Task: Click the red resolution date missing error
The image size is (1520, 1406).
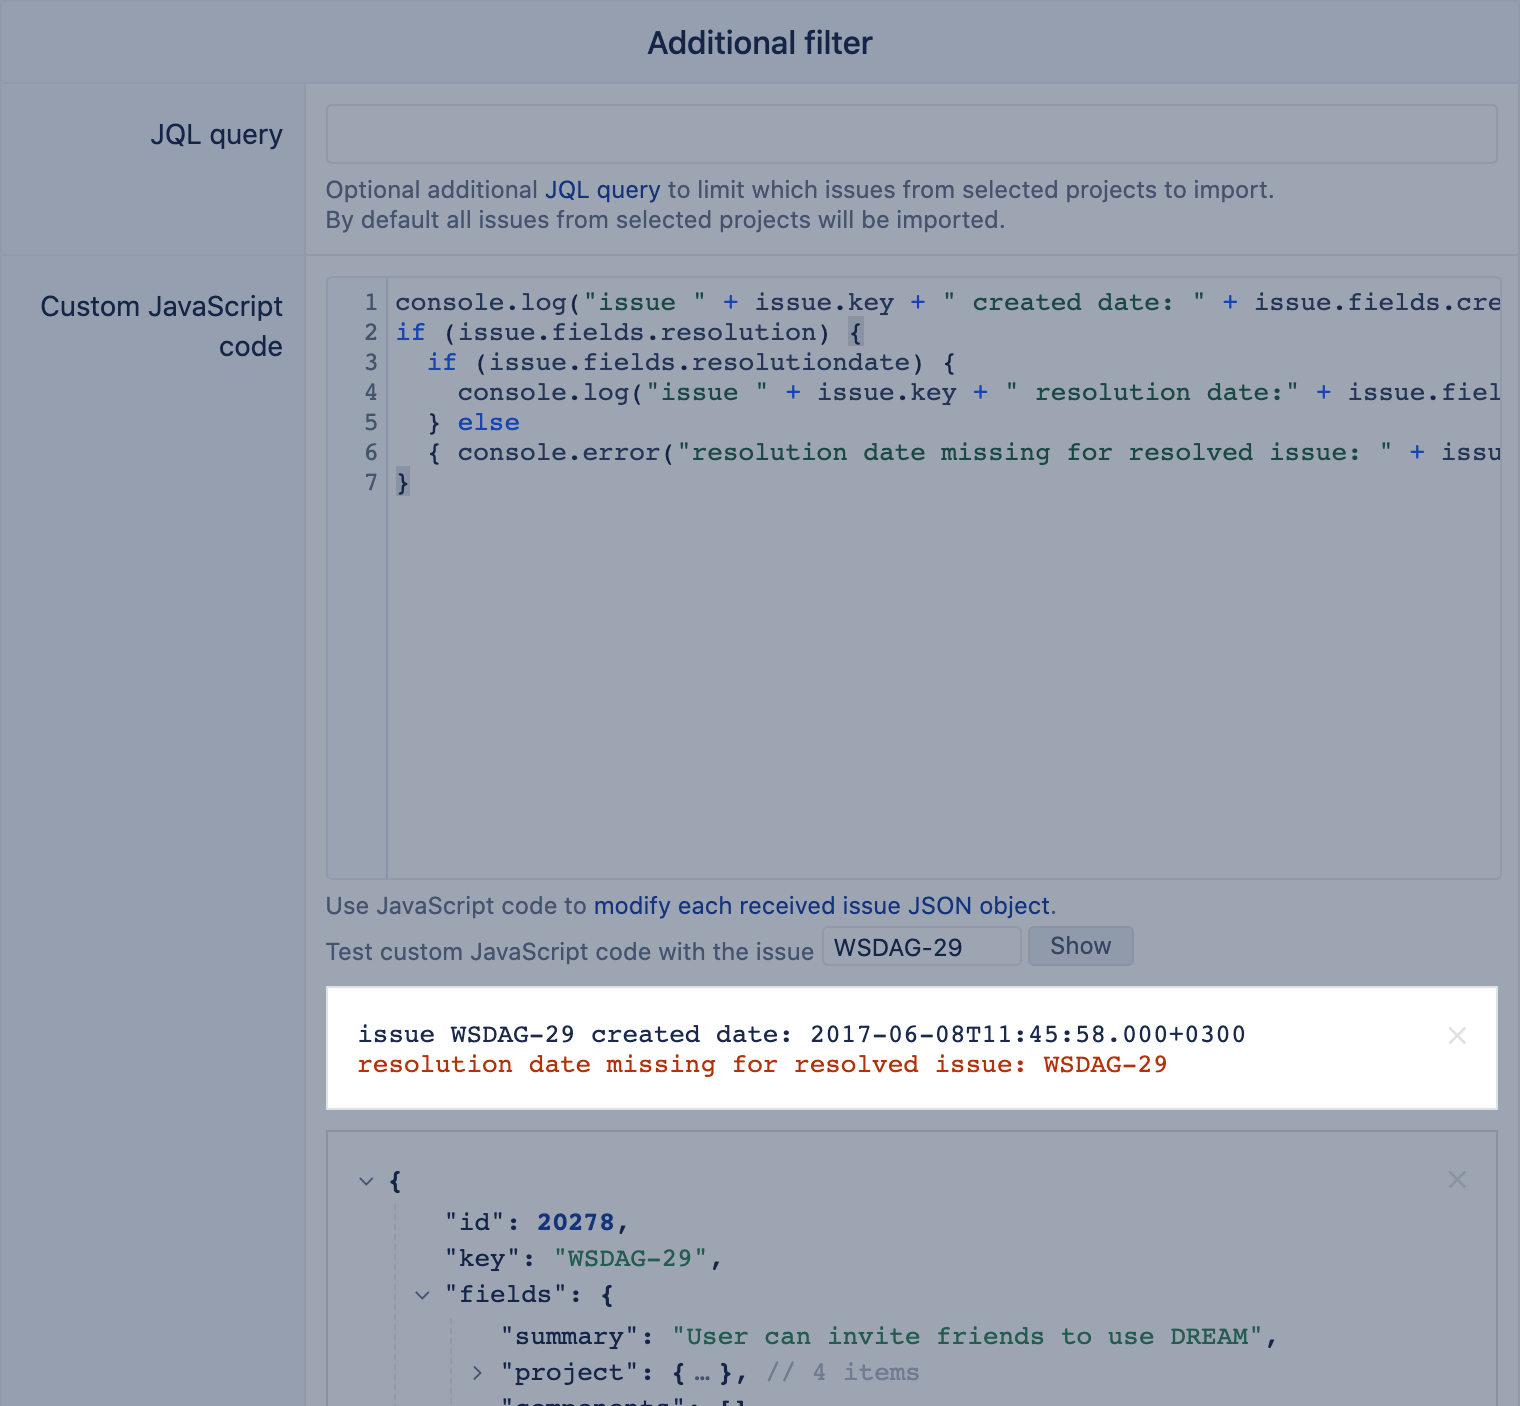Action: point(762,1065)
